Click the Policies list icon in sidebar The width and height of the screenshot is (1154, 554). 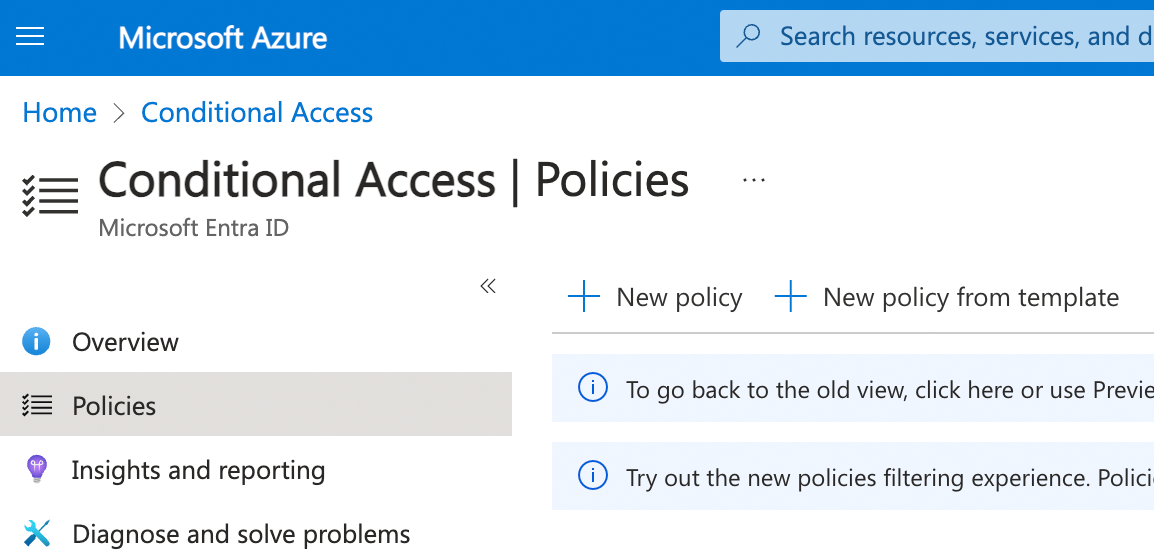point(36,405)
